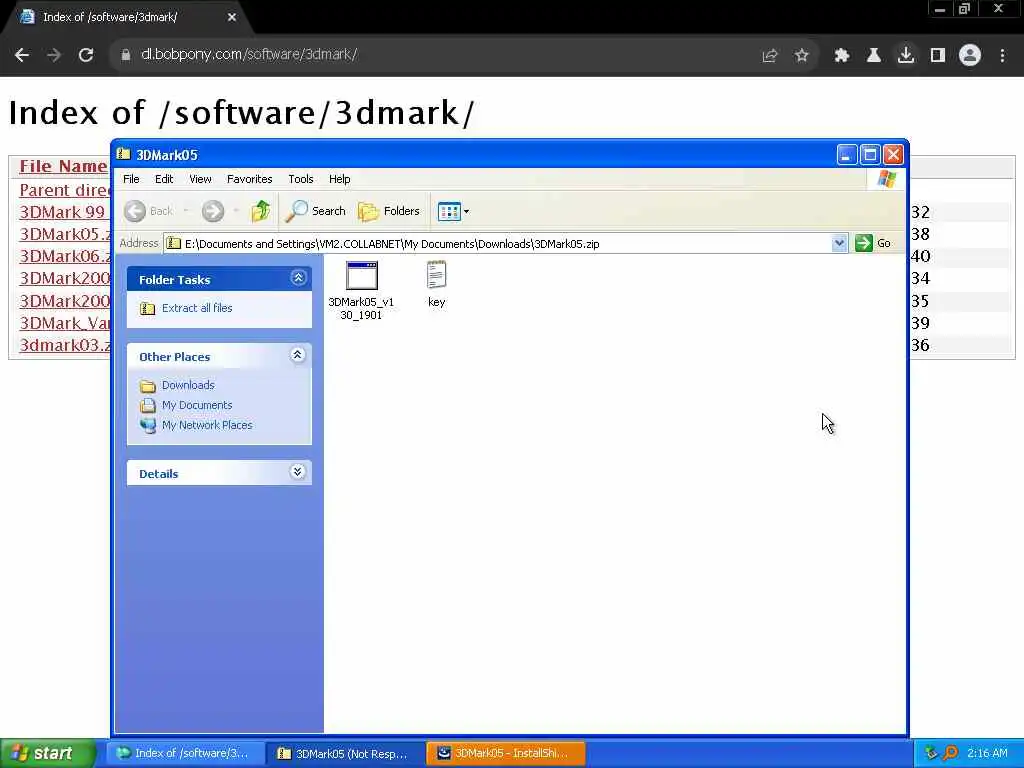The width and height of the screenshot is (1024, 768).
Task: Maximize the 3DMark05 explorer window
Action: pos(870,155)
